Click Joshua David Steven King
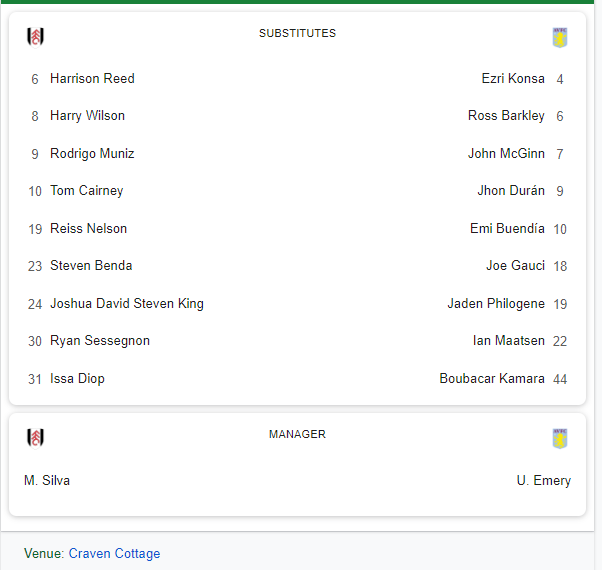 [127, 304]
